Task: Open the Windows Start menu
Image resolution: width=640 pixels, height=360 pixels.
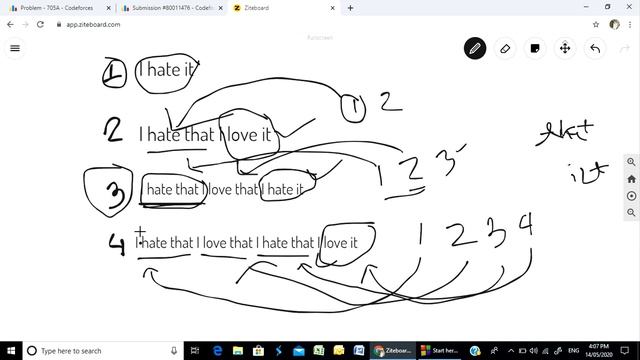Action: (11, 351)
